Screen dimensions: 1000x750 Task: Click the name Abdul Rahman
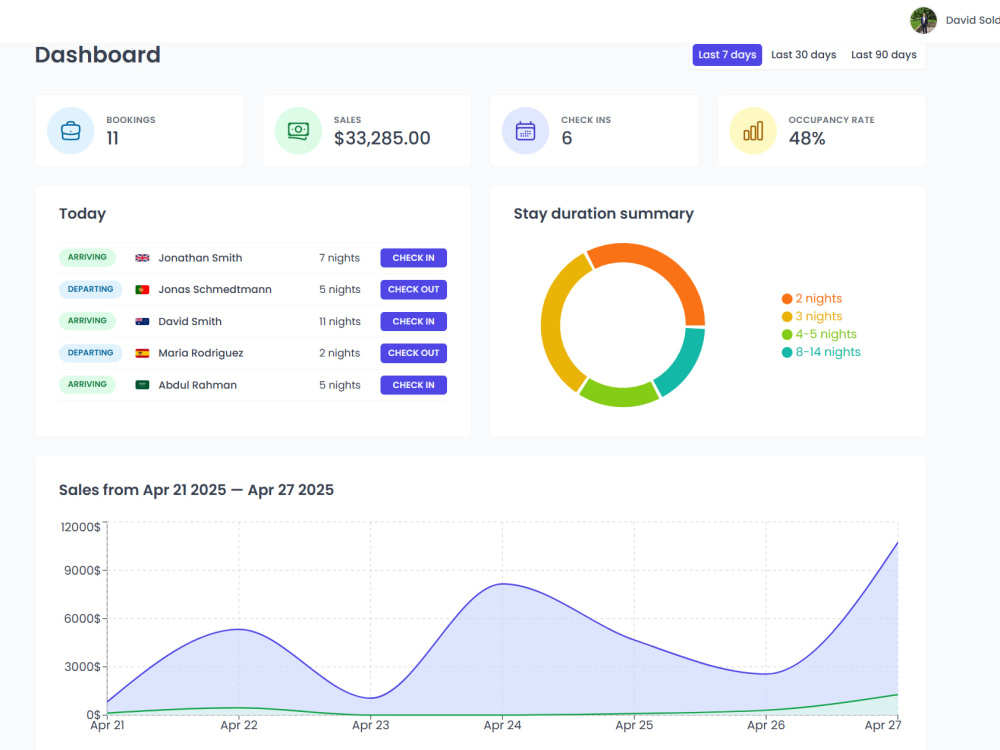point(198,385)
